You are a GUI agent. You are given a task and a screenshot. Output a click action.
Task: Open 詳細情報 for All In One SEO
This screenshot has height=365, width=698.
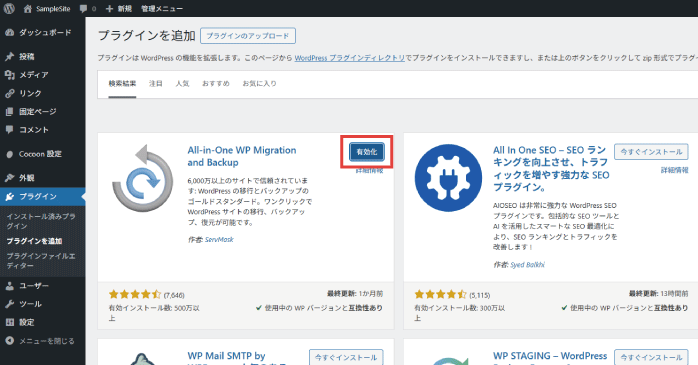click(674, 170)
